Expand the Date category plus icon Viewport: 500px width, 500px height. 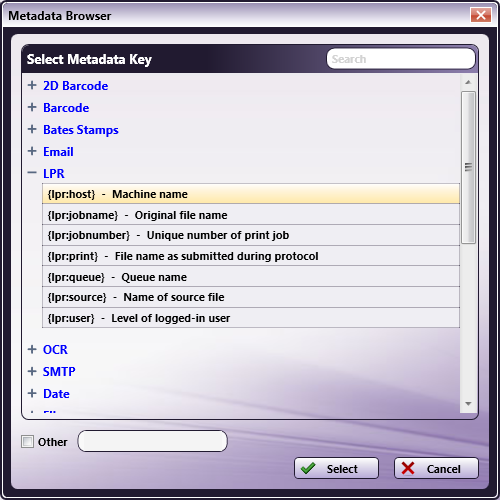click(x=32, y=393)
